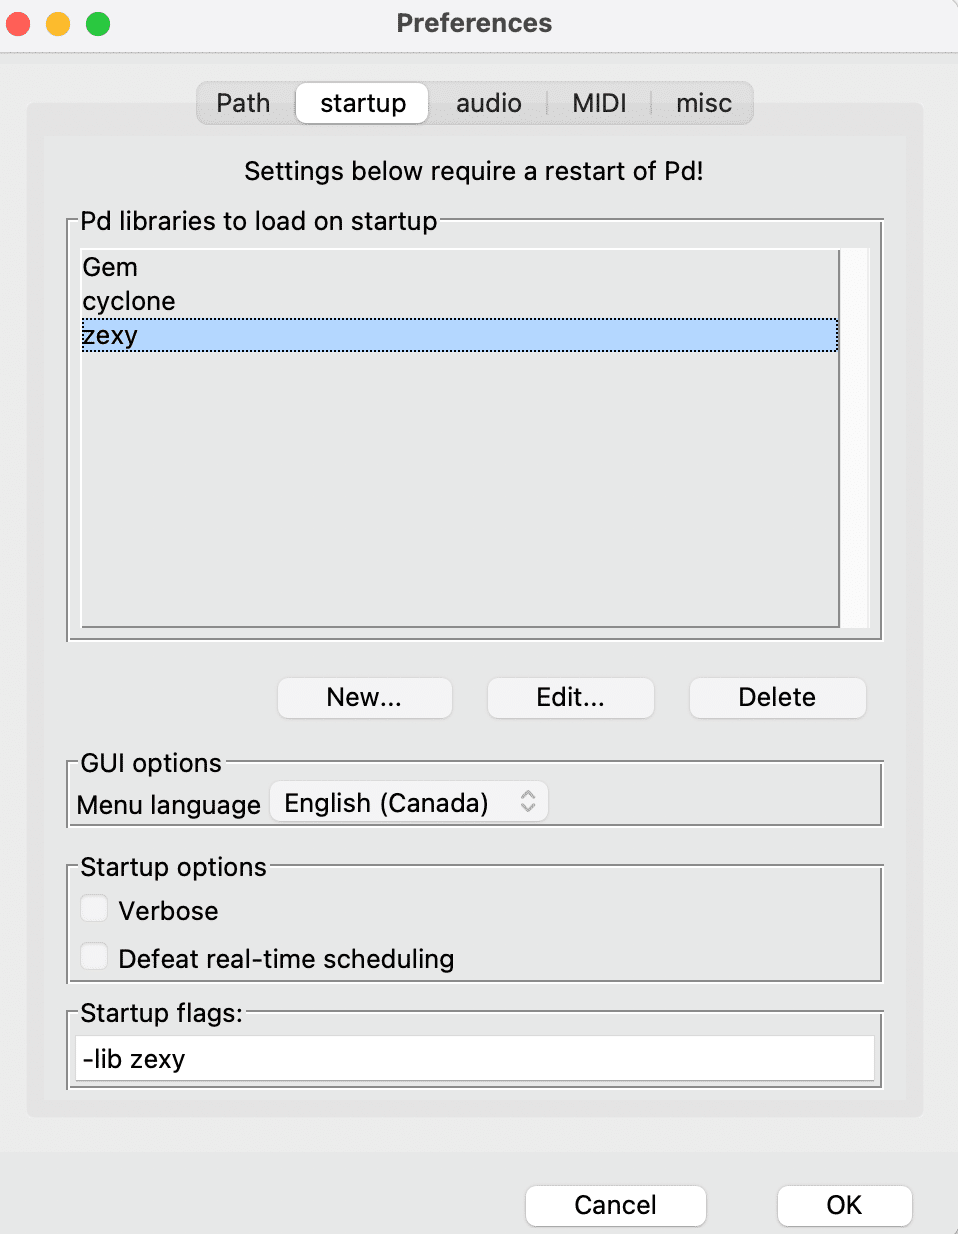Click New... to add a library
The image size is (958, 1234).
point(364,697)
